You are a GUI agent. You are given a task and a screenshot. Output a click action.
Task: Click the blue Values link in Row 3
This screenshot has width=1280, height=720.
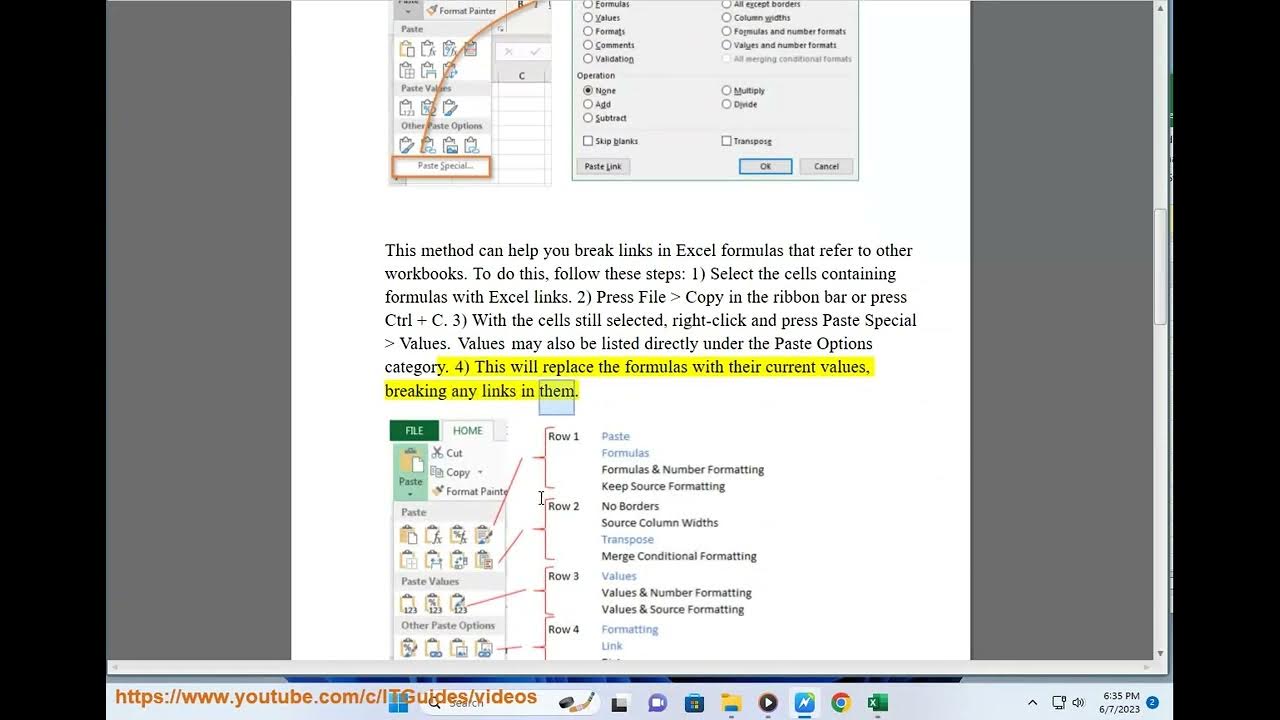[x=619, y=577]
